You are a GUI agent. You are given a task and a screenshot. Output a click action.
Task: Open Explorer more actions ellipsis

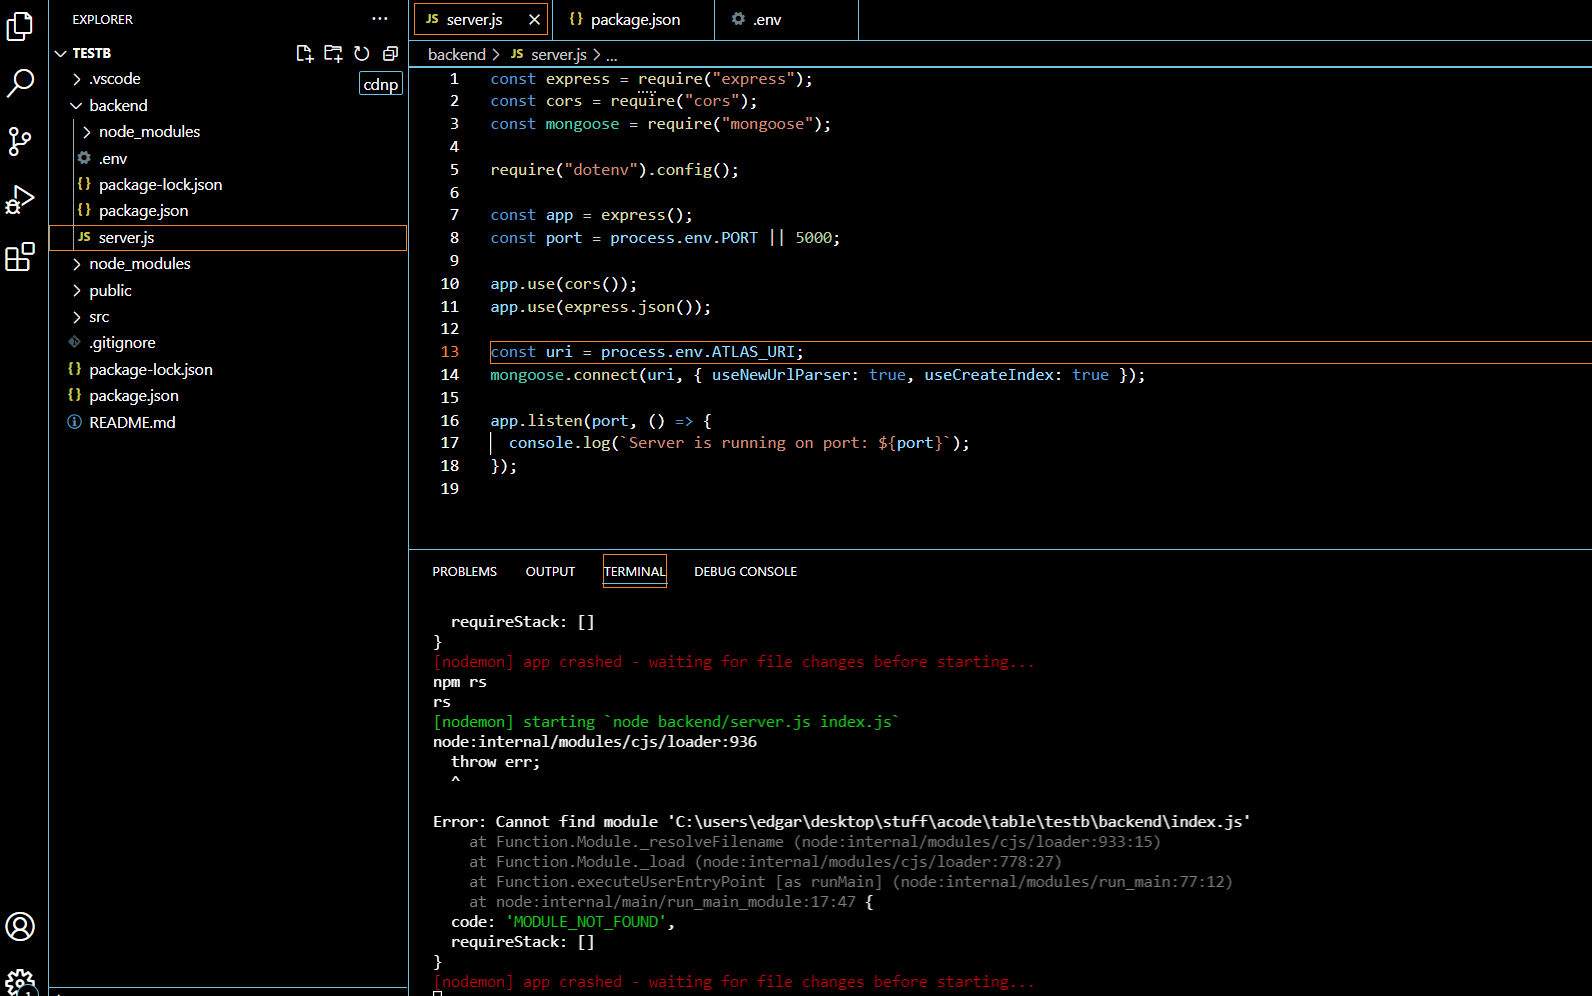[x=379, y=19]
